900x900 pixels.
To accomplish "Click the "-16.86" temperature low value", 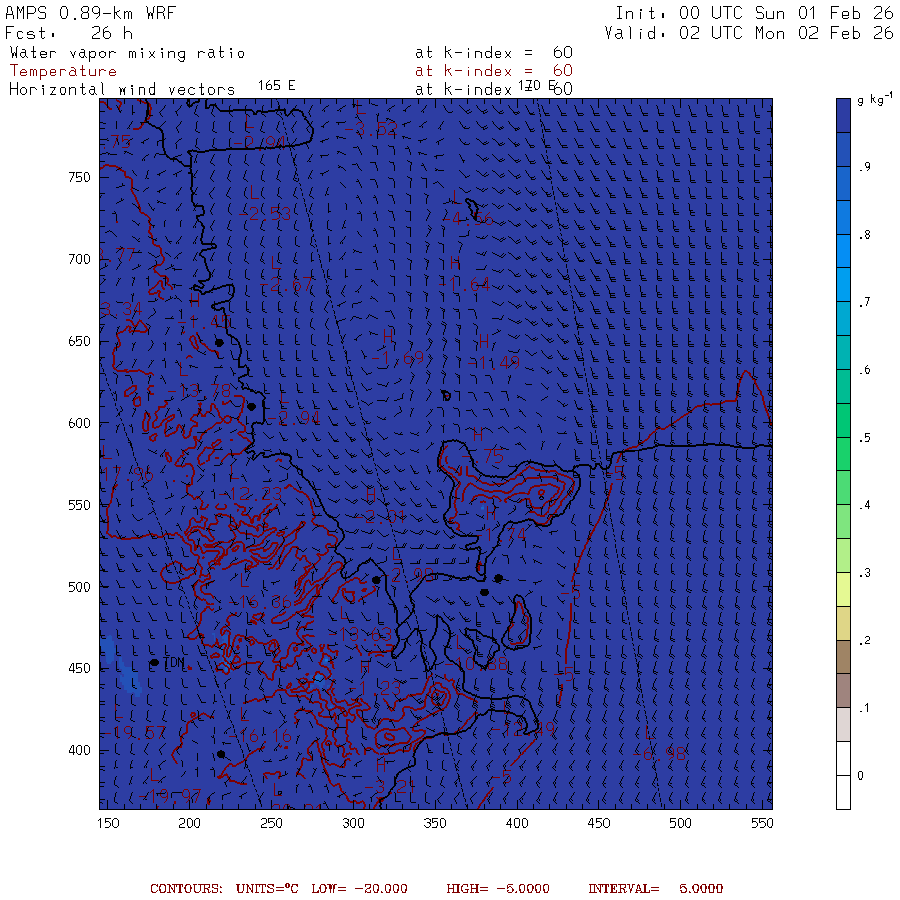I will (x=259, y=603).
